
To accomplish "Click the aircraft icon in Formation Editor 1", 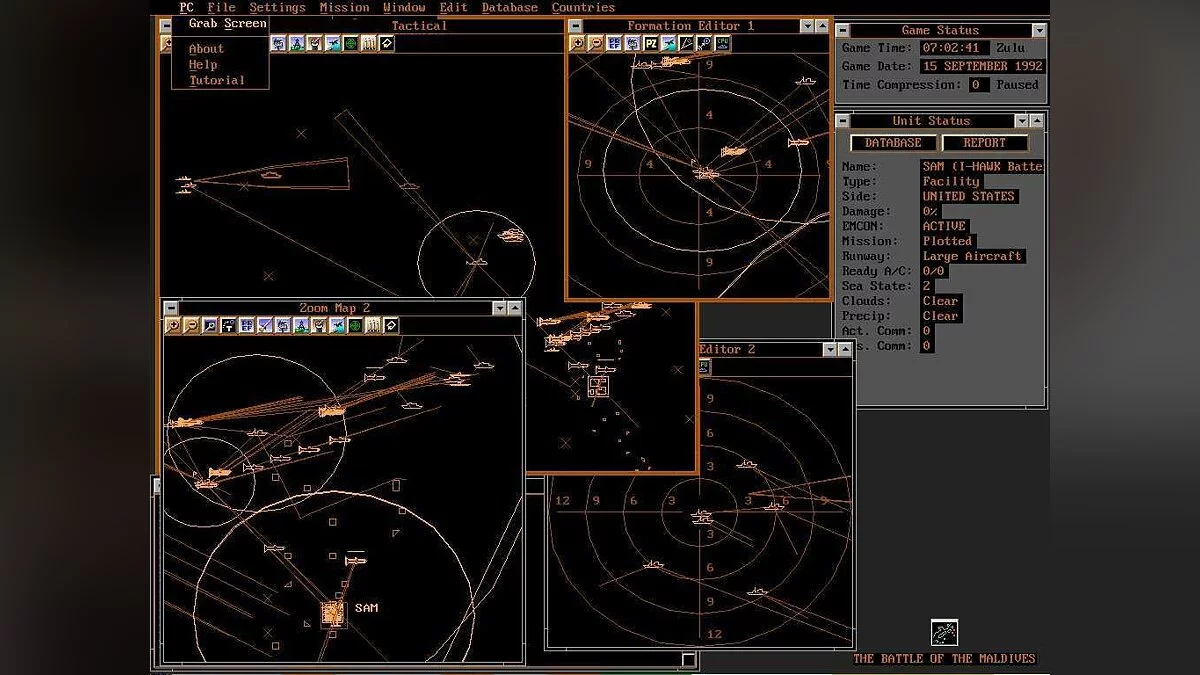I will tap(668, 44).
